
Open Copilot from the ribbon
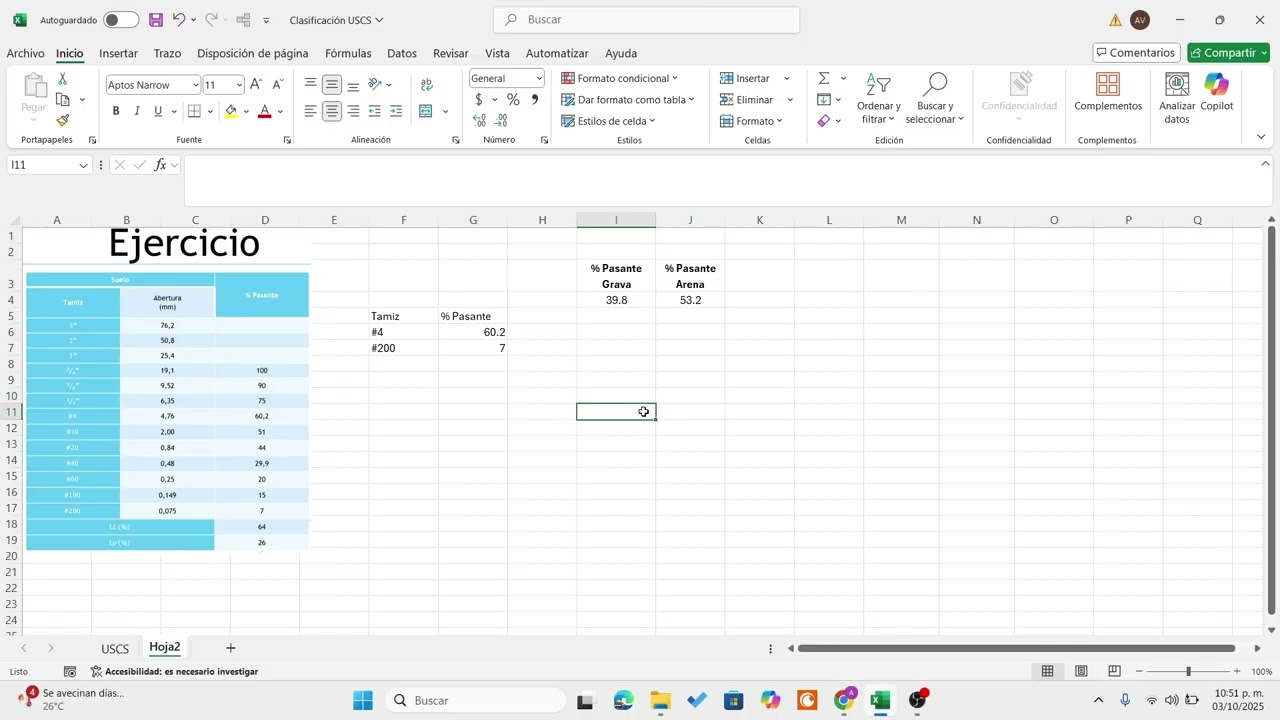1217,92
